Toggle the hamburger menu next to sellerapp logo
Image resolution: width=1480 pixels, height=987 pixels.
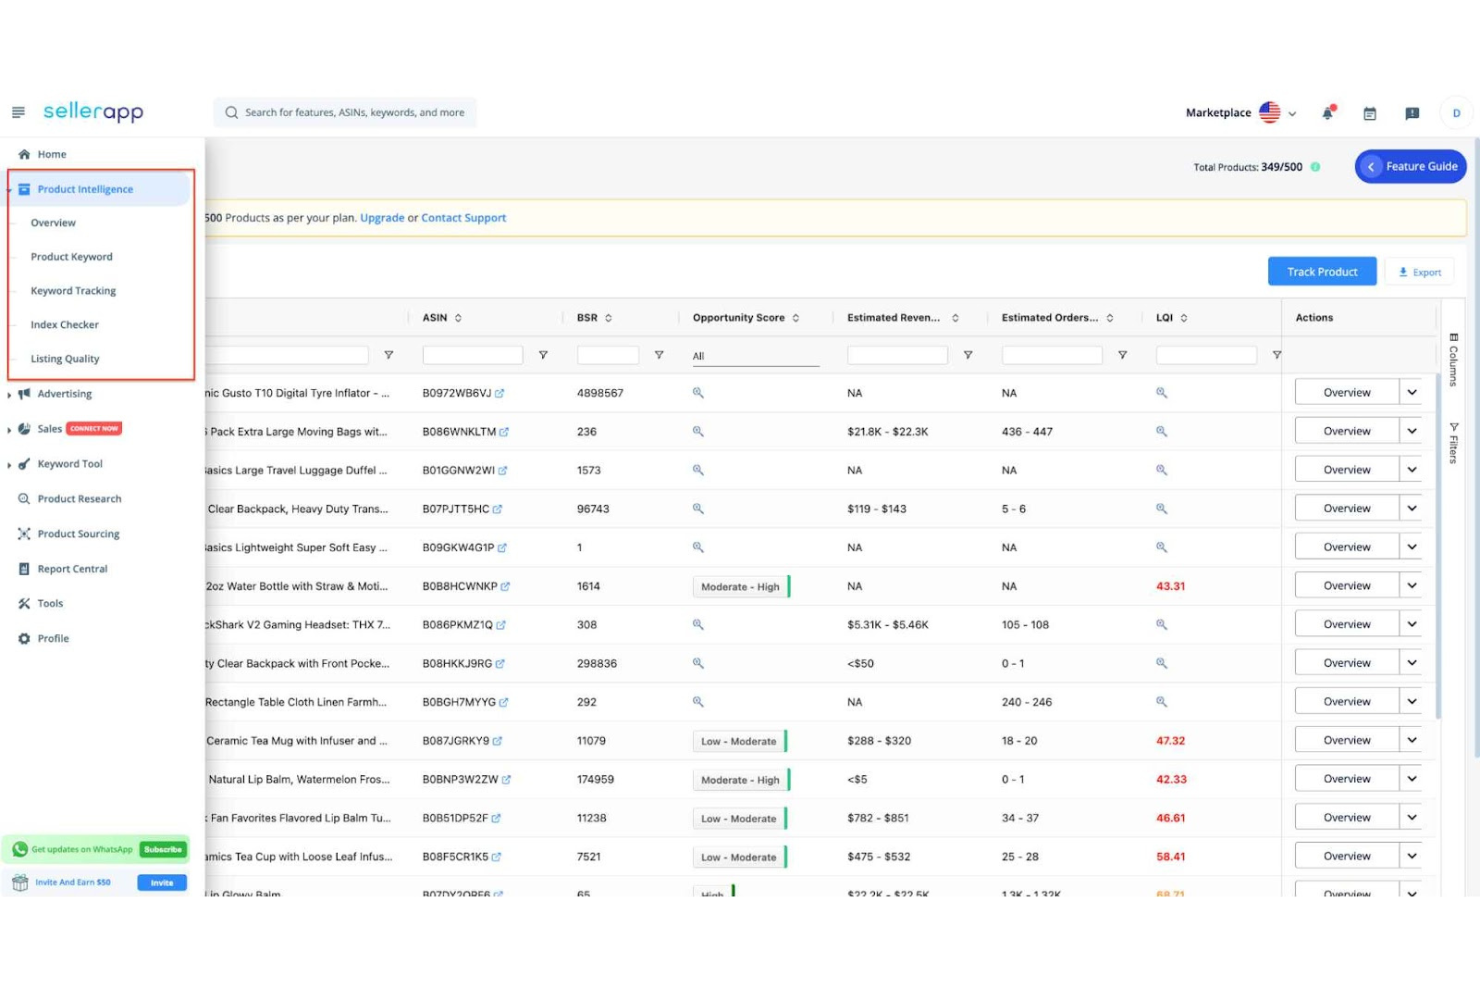[18, 112]
